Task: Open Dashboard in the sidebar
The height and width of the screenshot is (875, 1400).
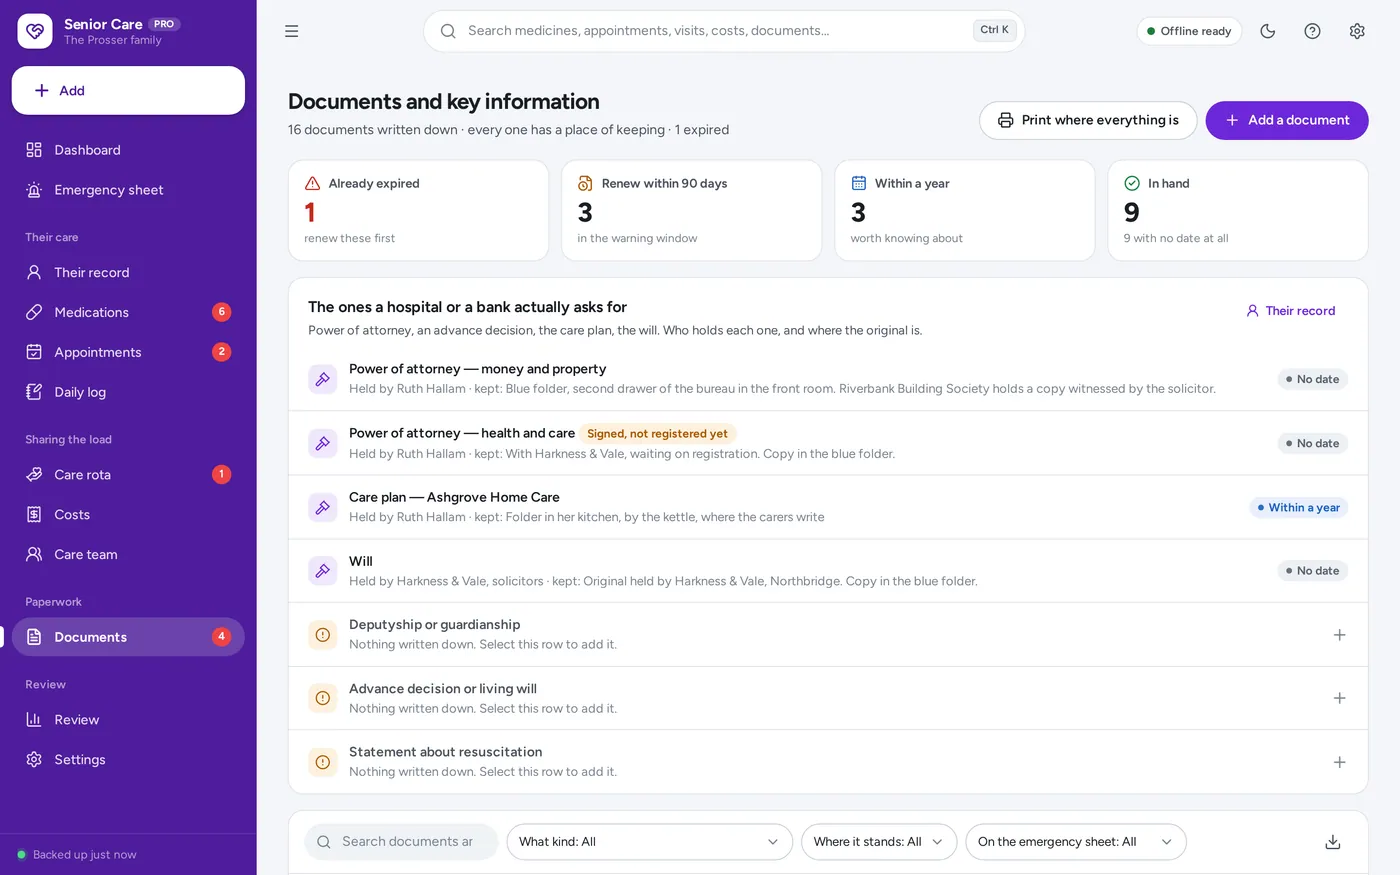Action: tap(128, 150)
